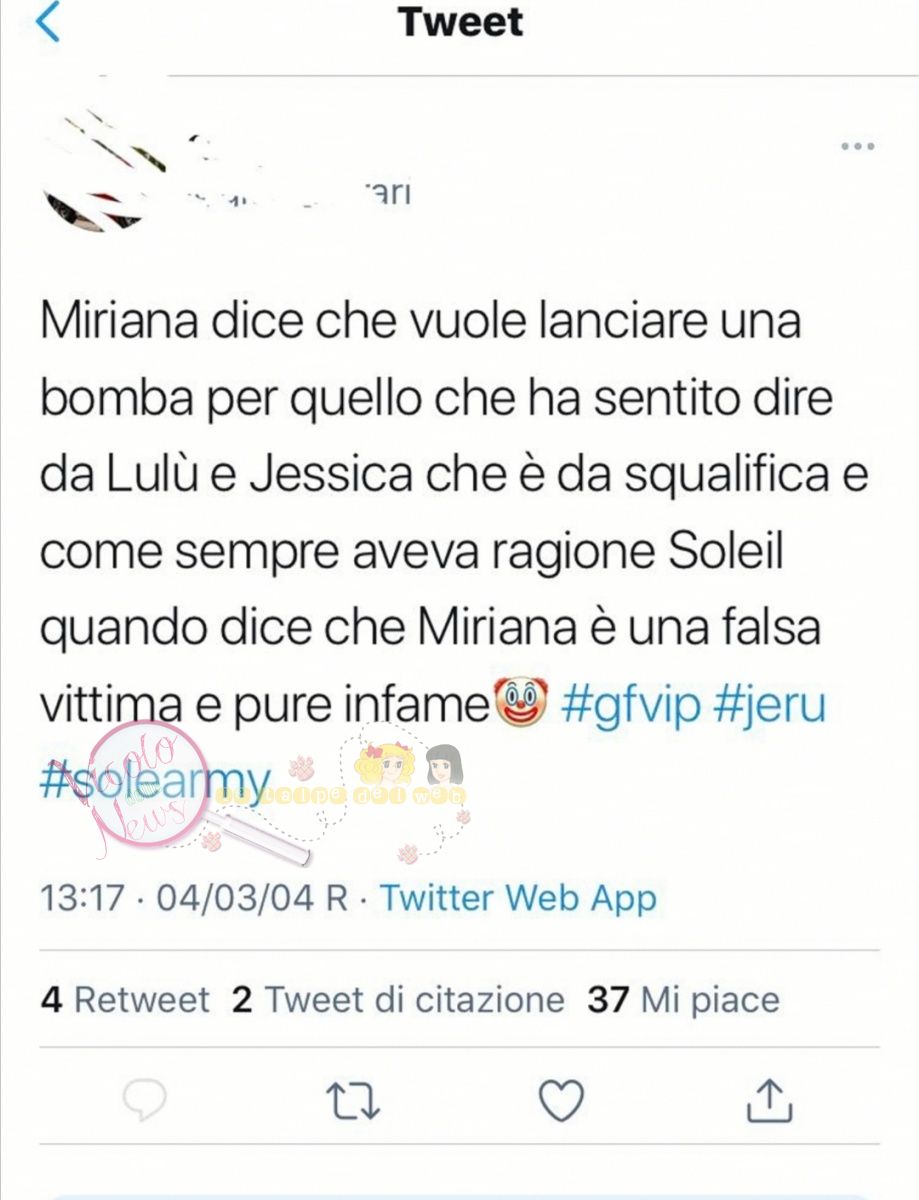Like the tweet with heart icon

pos(561,1101)
